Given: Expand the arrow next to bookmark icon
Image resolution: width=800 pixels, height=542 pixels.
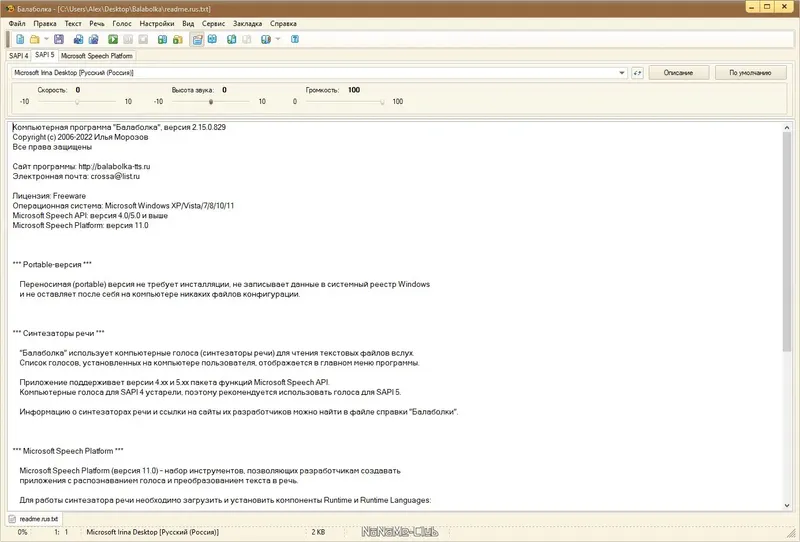Looking at the screenshot, I should pos(278,39).
